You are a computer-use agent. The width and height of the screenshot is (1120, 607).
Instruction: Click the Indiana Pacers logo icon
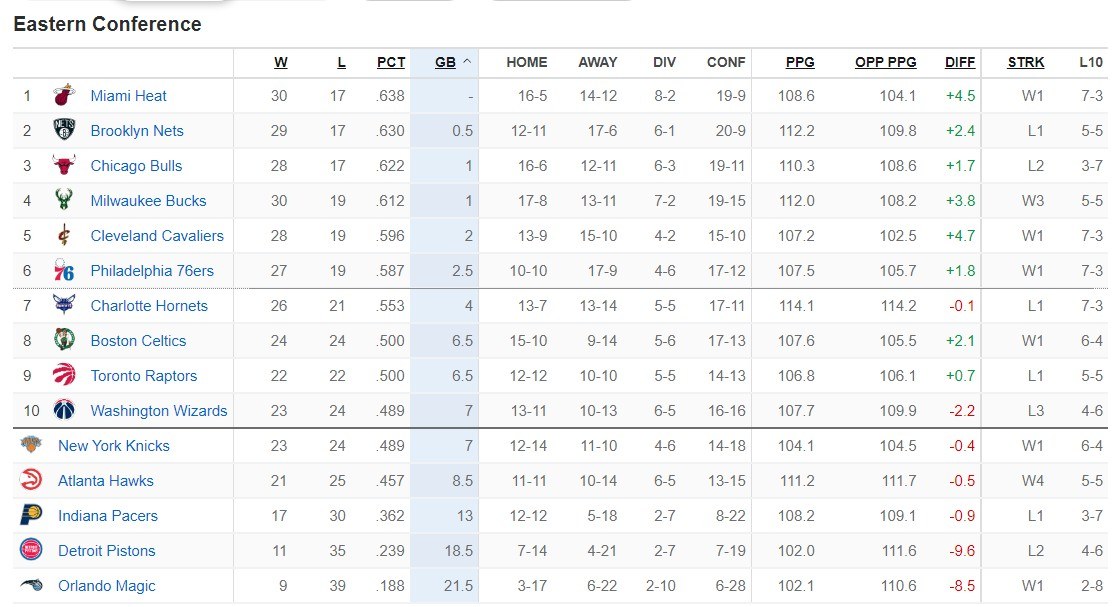tap(31, 516)
